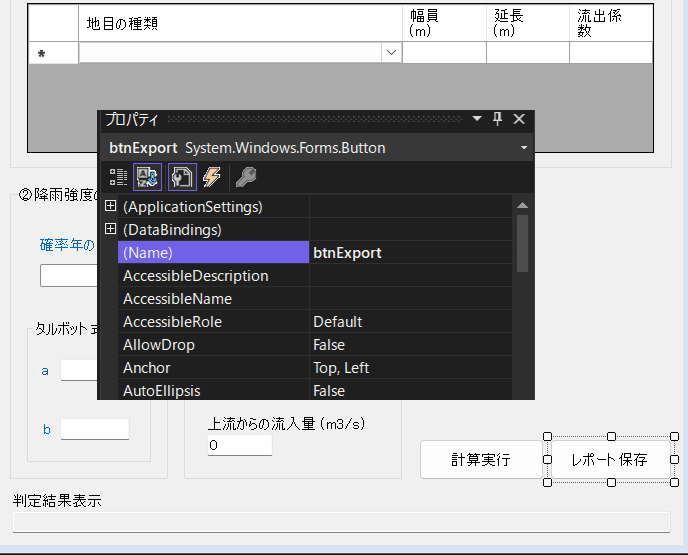The height and width of the screenshot is (555, 688).
Task: Open the 地目の種類 combo box
Action: 390,52
